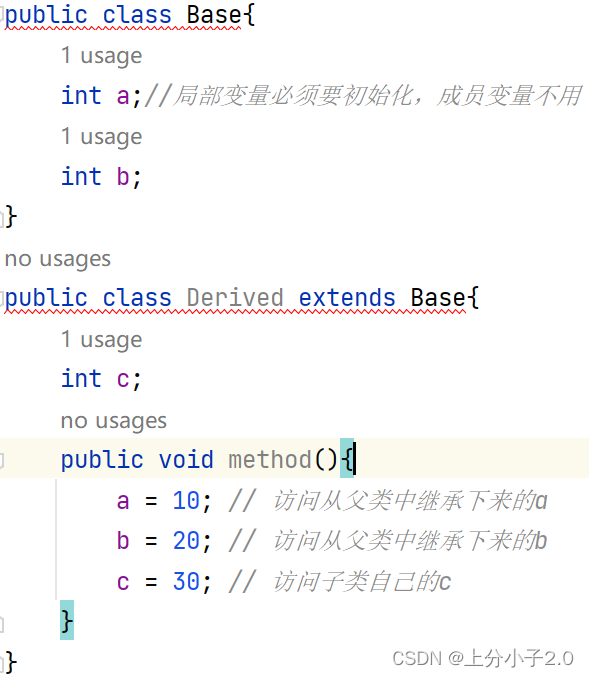Click field name b in 'int b;'
Viewport: 589px width, 677px height.
[x=123, y=176]
